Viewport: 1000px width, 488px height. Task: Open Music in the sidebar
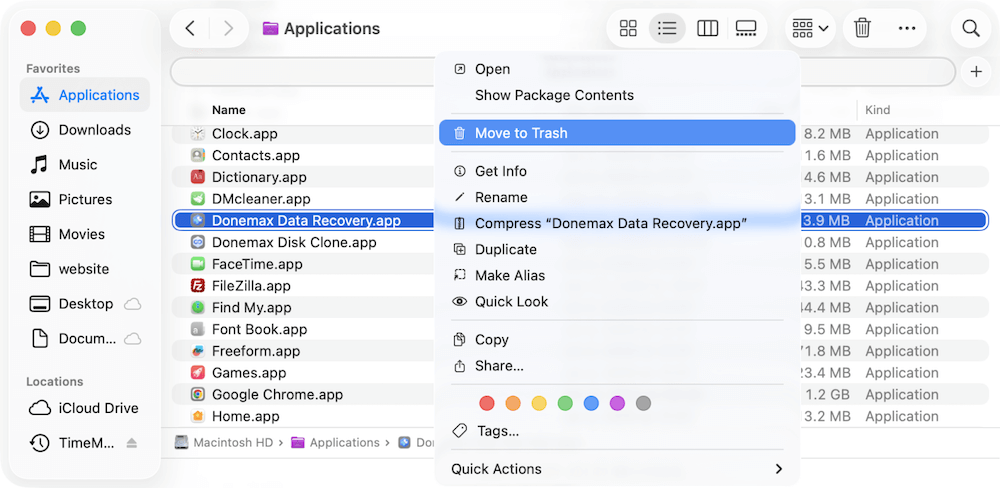[x=85, y=165]
